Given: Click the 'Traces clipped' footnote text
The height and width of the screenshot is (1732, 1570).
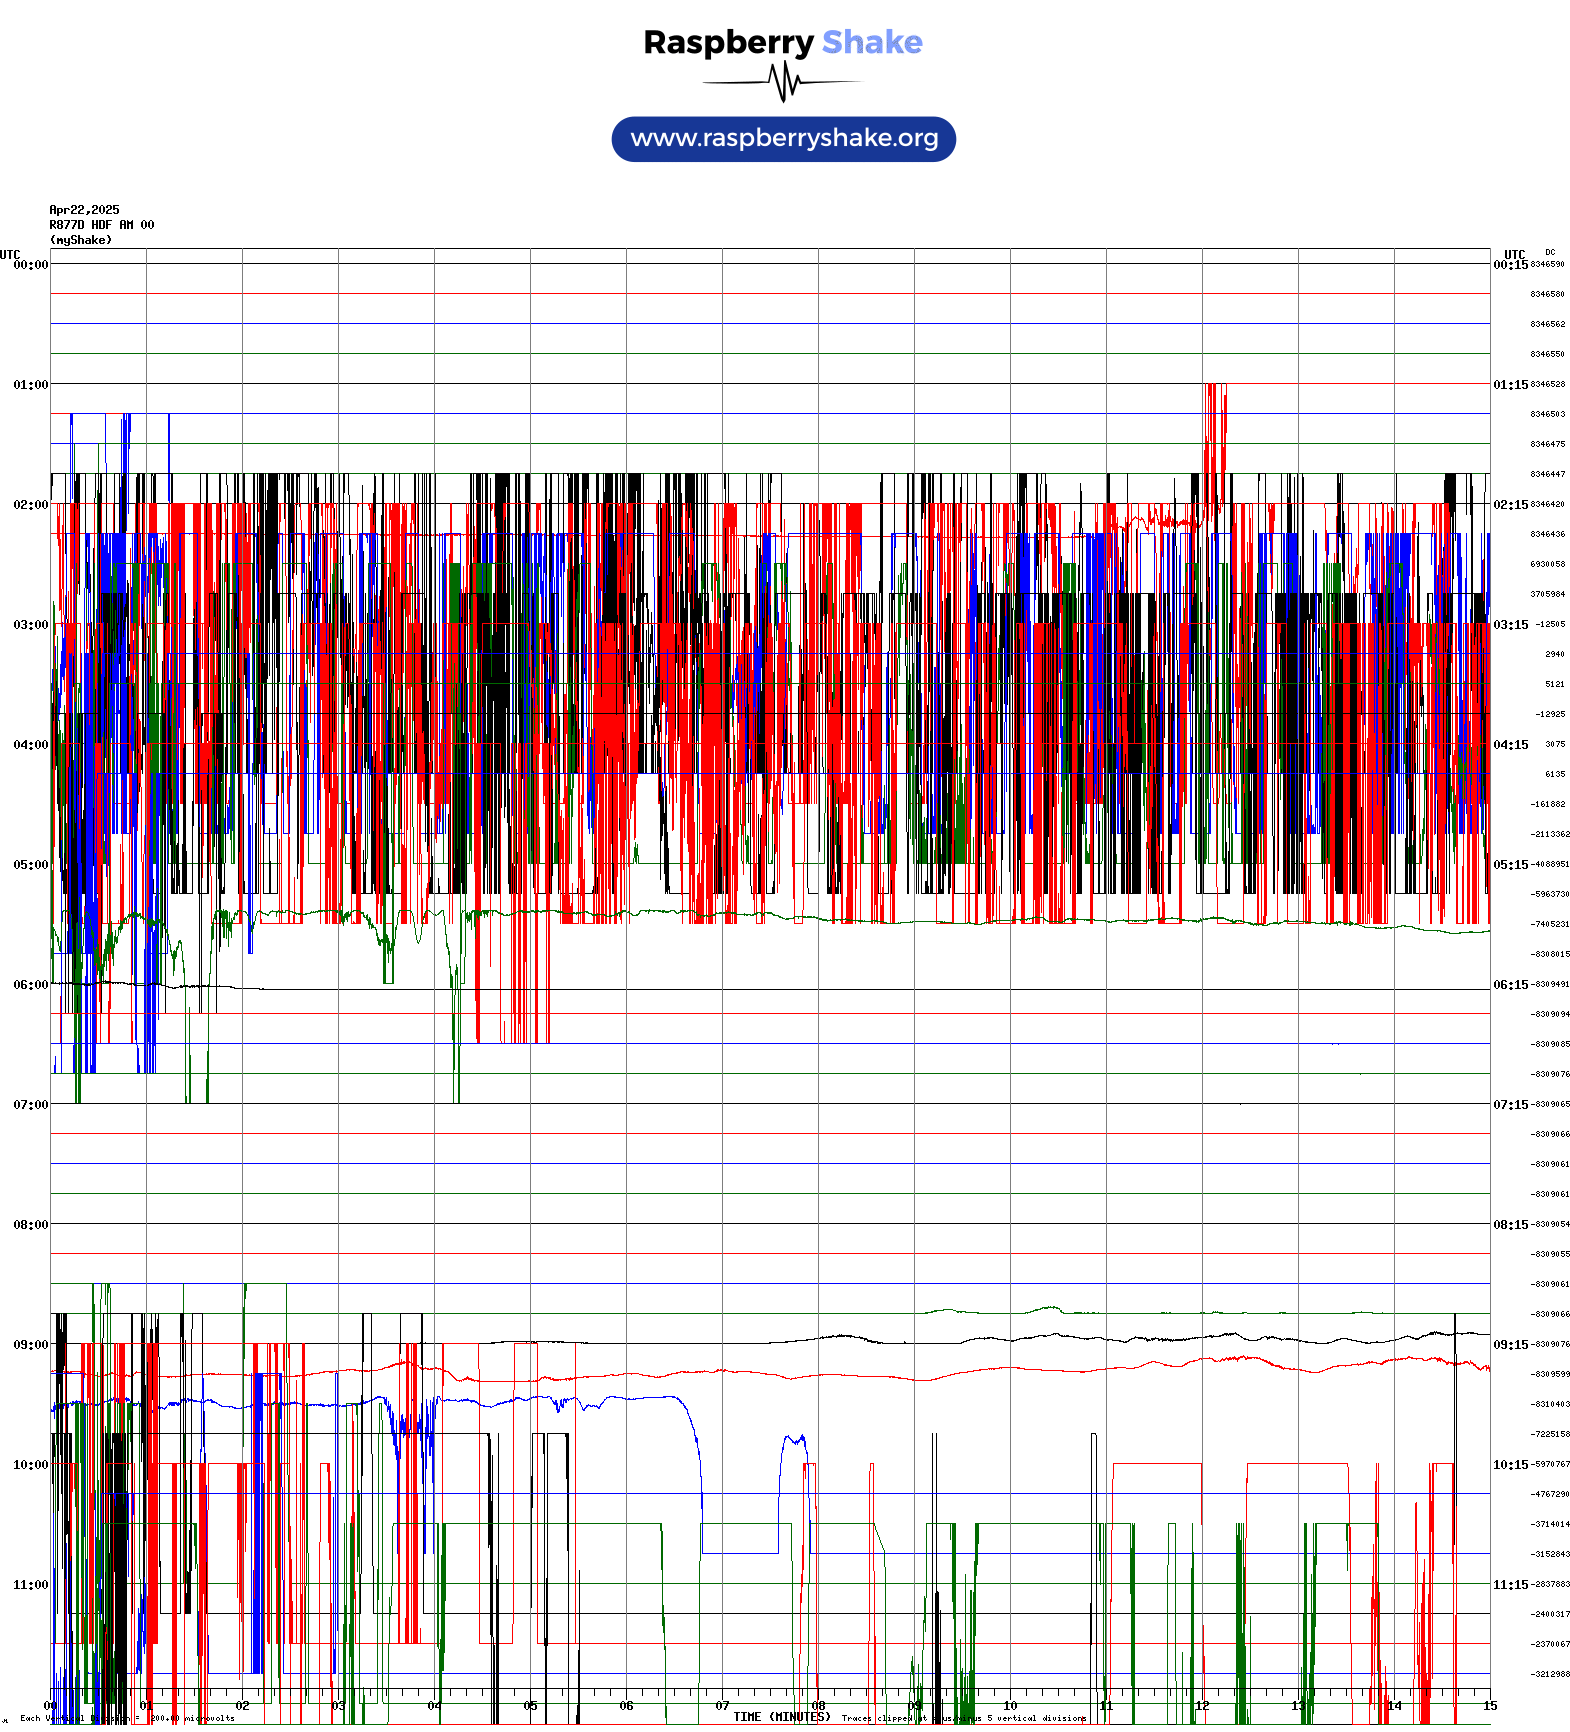Looking at the screenshot, I should point(964,1718).
